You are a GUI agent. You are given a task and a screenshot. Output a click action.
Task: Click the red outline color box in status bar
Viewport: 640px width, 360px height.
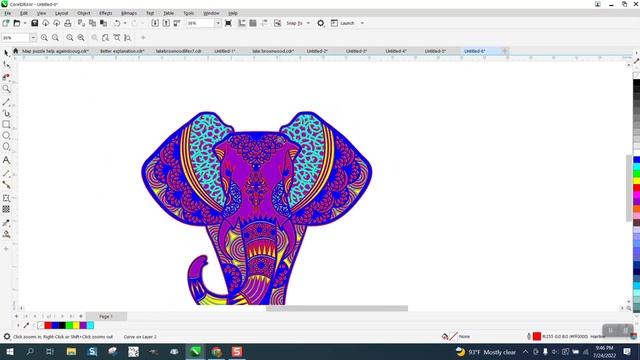pos(537,336)
